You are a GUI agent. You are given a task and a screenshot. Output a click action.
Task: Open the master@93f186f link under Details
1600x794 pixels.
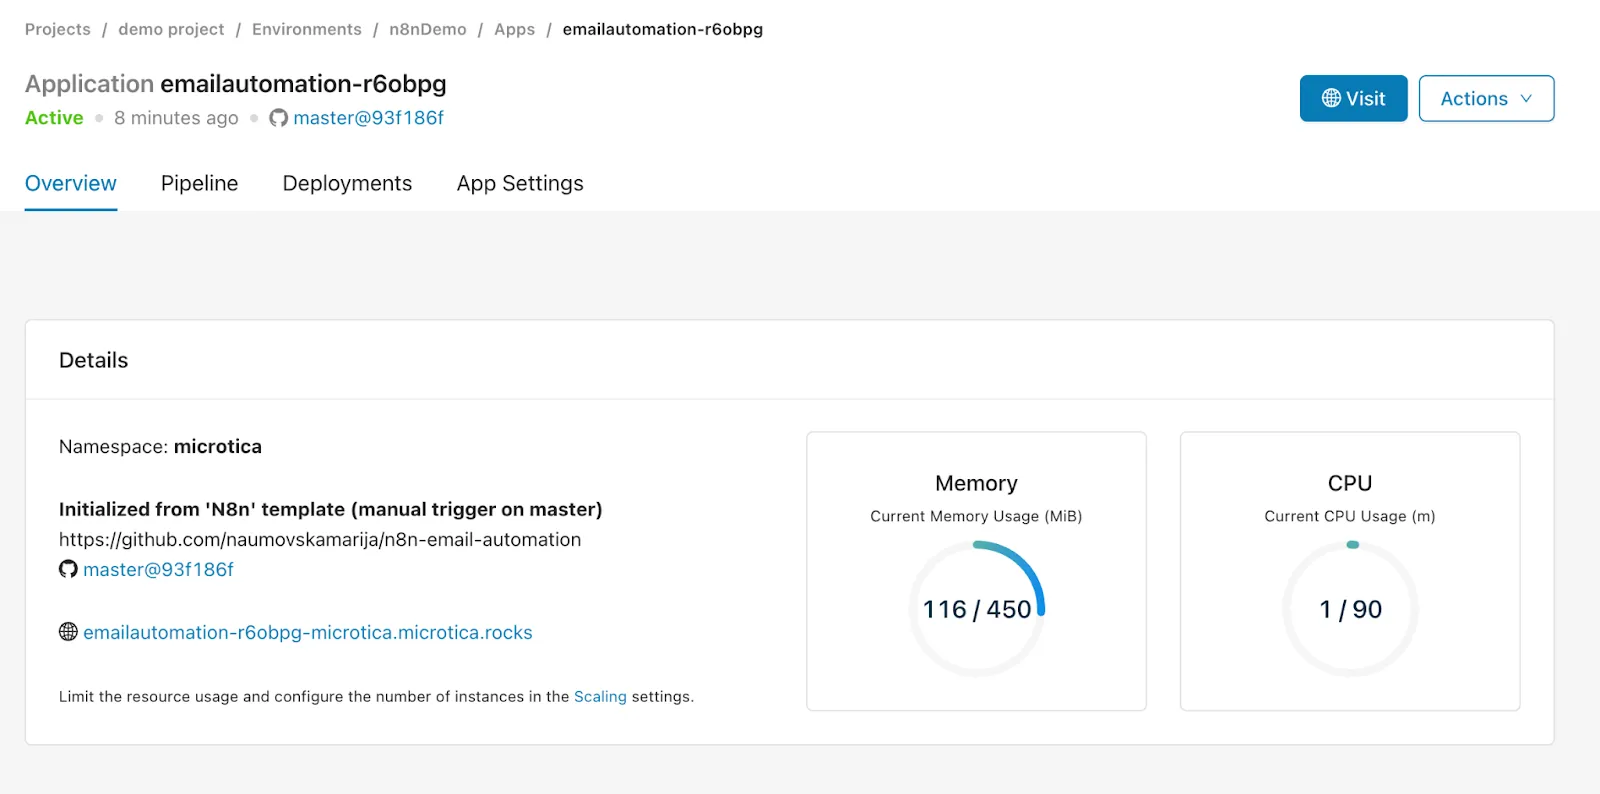click(158, 569)
